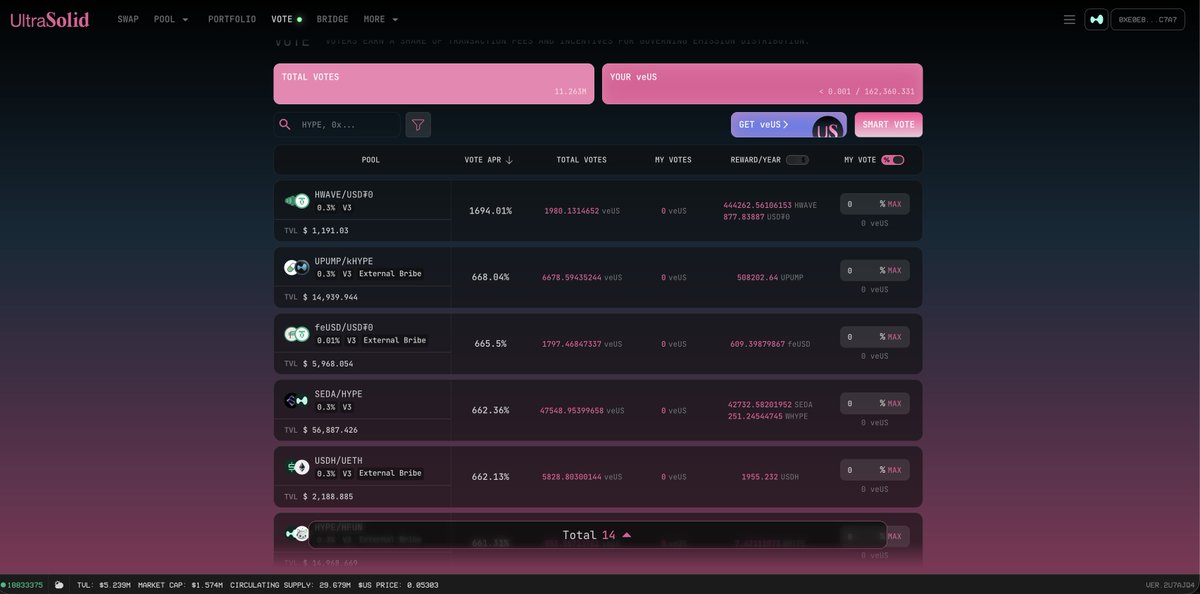Click the HyperEVM network icon button
Screen dimensions: 1200x594
1096,19
